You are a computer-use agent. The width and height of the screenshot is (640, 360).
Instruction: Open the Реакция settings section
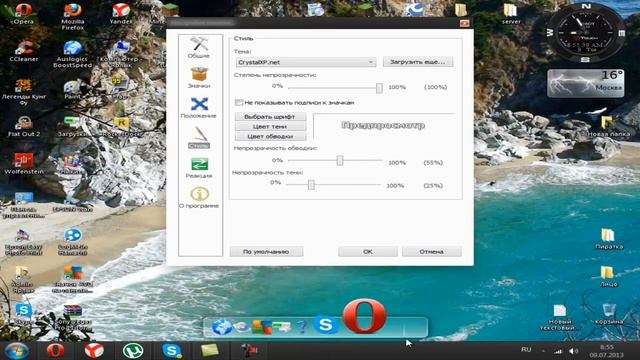click(x=199, y=167)
